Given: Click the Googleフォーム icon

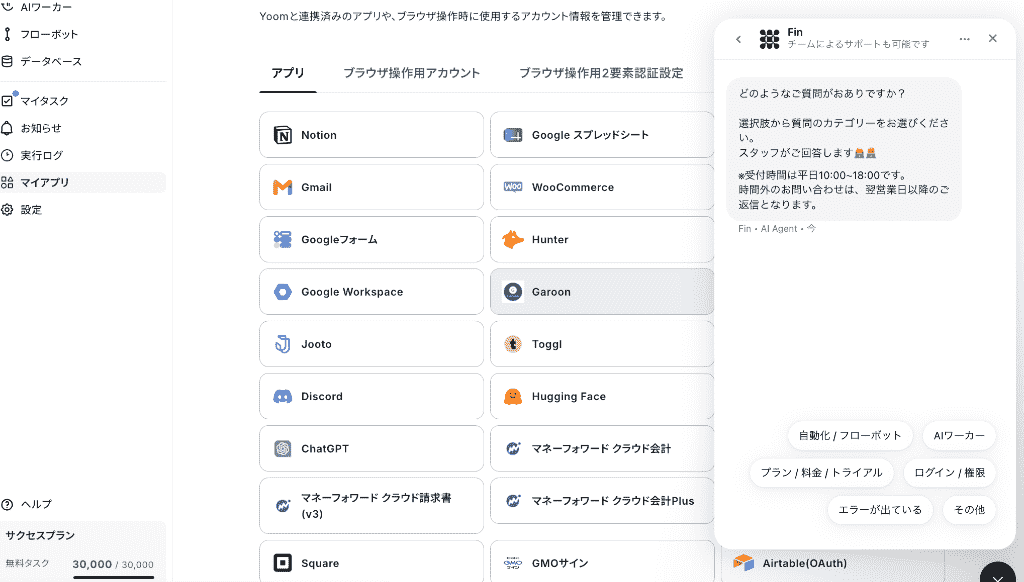Looking at the screenshot, I should [x=283, y=240].
